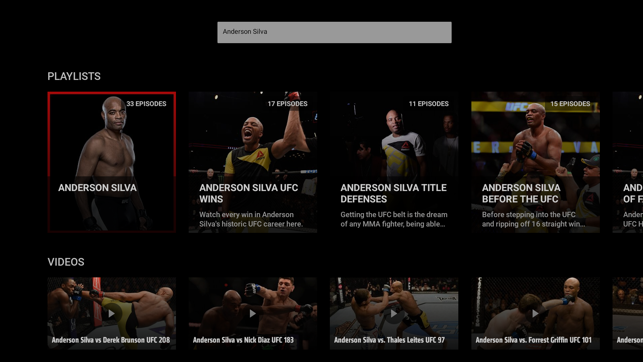Play Anderson Silva vs. Forrest Griffin UFC 101
The width and height of the screenshot is (643, 362).
(x=535, y=313)
